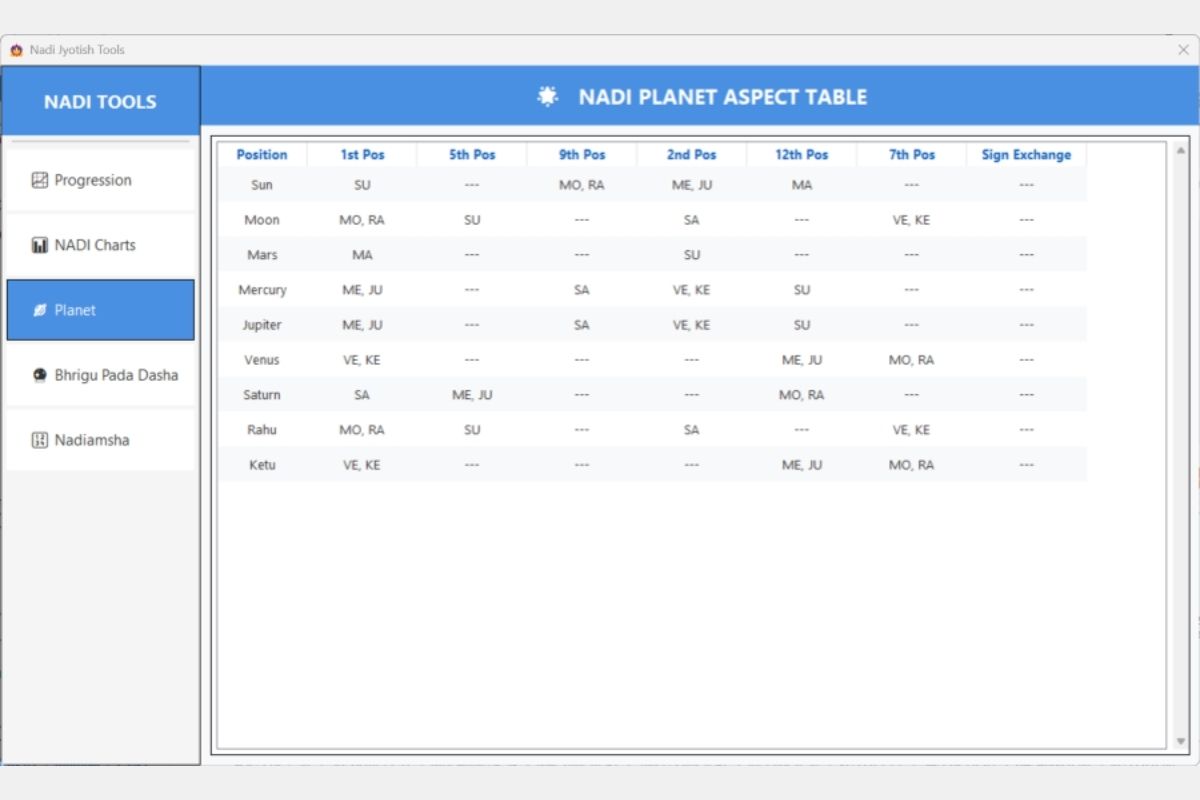This screenshot has width=1200, height=800.
Task: Sort by the Position column header
Action: [x=262, y=155]
